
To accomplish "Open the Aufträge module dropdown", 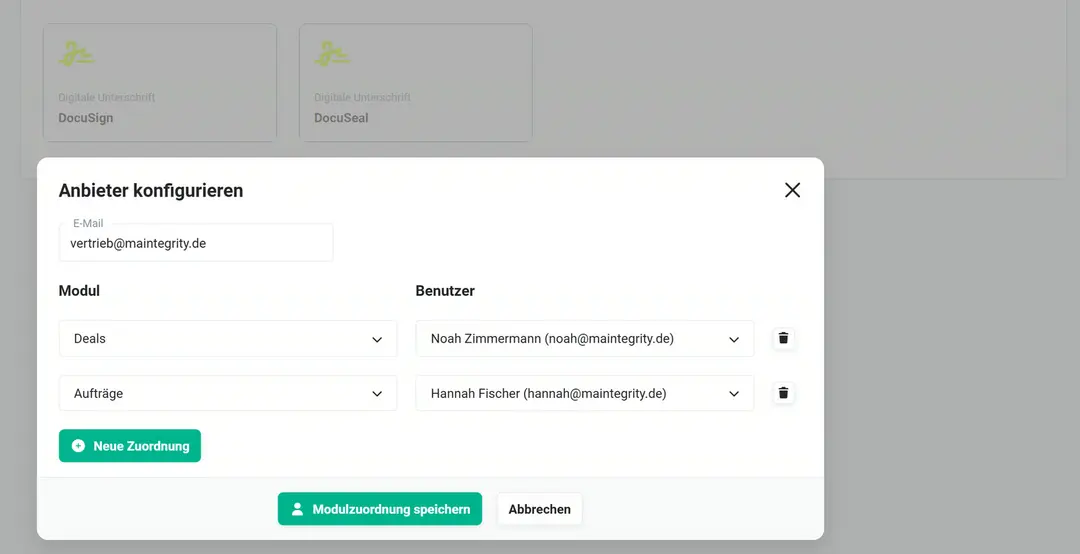I will (x=228, y=393).
